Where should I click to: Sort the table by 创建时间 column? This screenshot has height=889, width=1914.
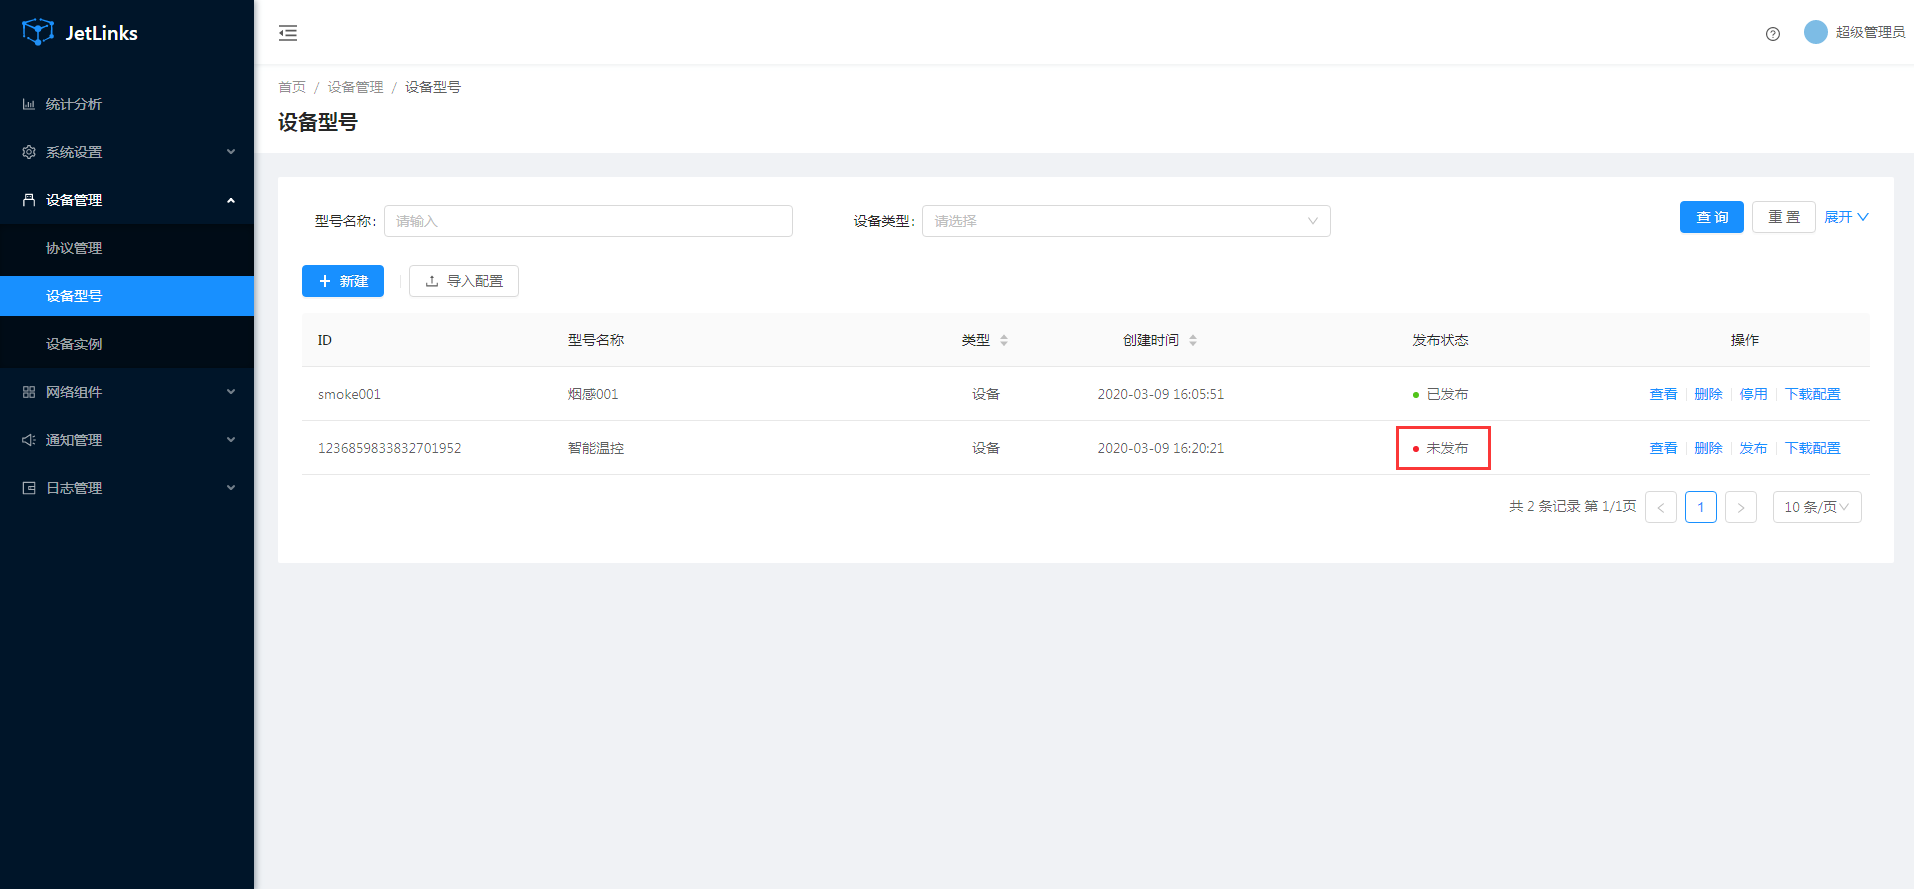click(1160, 340)
